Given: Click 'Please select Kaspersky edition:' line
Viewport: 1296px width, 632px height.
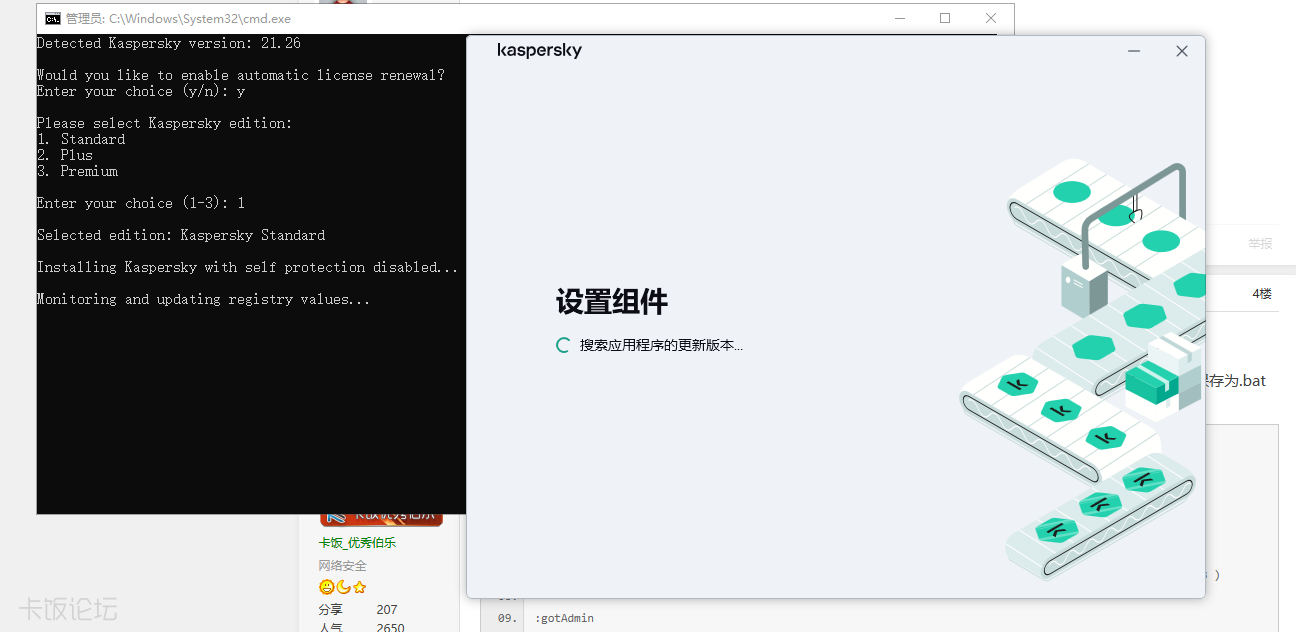Looking at the screenshot, I should [165, 123].
